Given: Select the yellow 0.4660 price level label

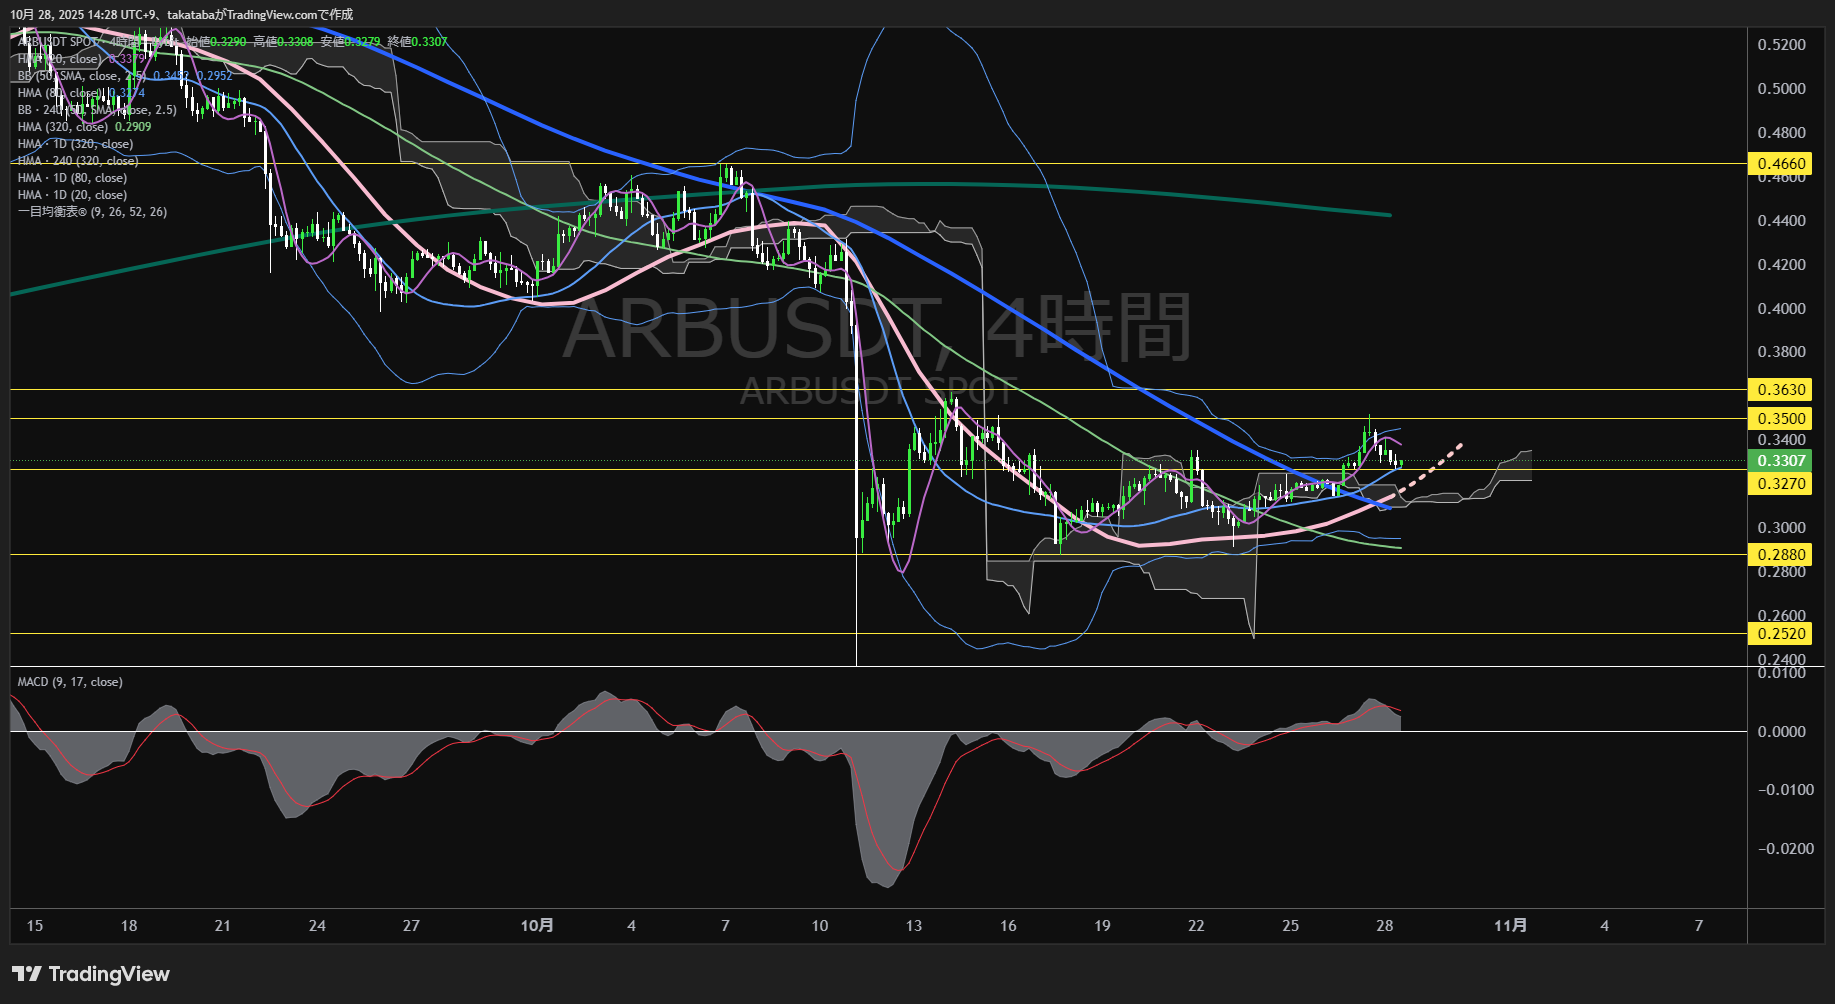Looking at the screenshot, I should [1781, 164].
